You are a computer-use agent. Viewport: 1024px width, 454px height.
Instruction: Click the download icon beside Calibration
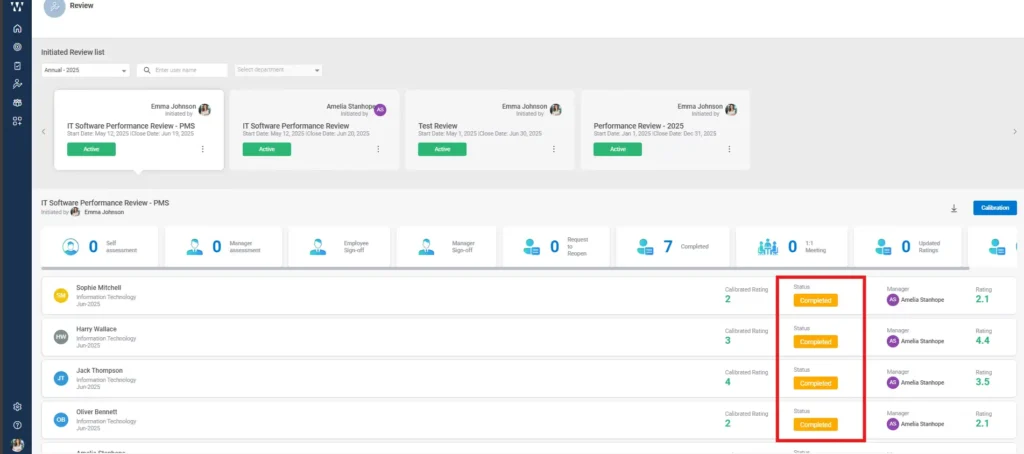[953, 208]
